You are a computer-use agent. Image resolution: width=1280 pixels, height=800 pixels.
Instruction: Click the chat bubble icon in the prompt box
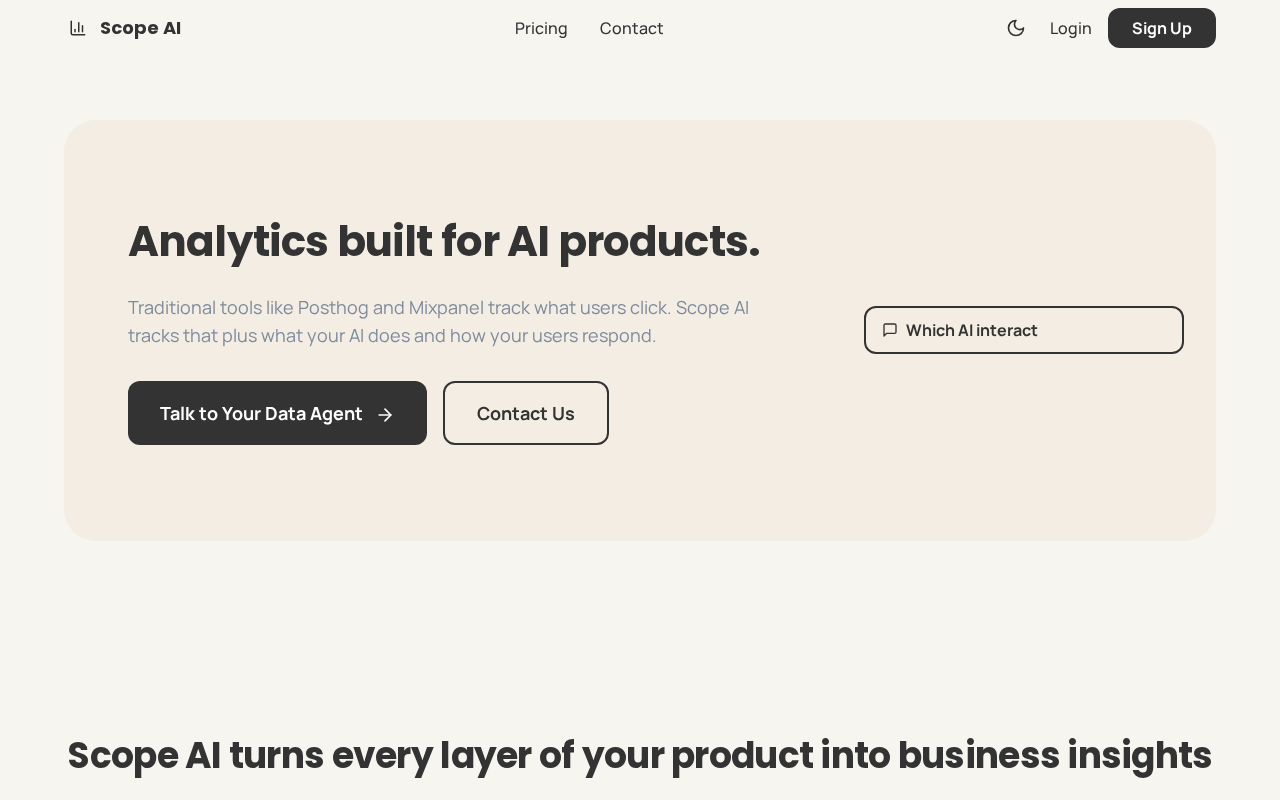(x=890, y=330)
